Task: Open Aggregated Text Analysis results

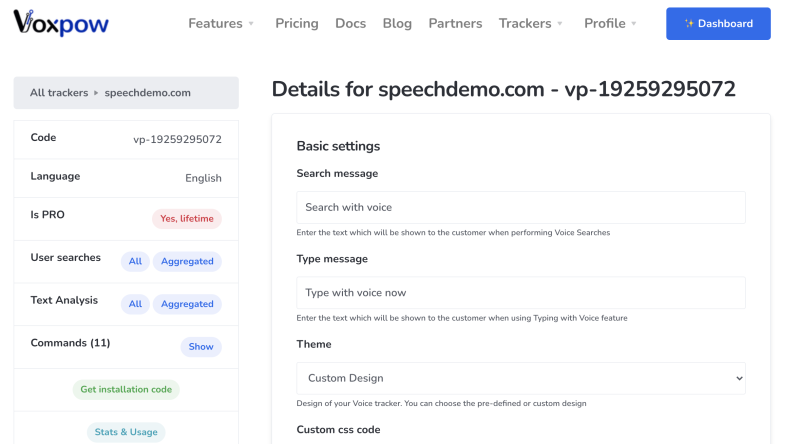Action: coord(187,304)
